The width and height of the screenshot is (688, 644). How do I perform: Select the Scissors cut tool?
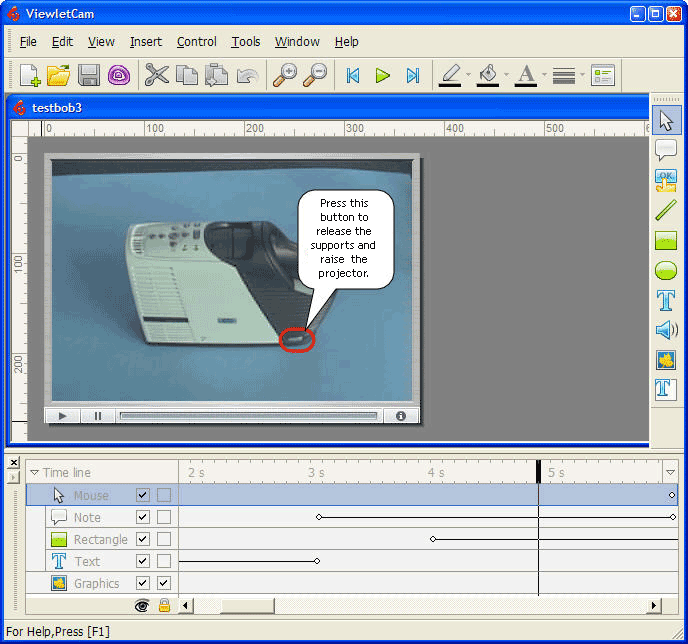[156, 75]
